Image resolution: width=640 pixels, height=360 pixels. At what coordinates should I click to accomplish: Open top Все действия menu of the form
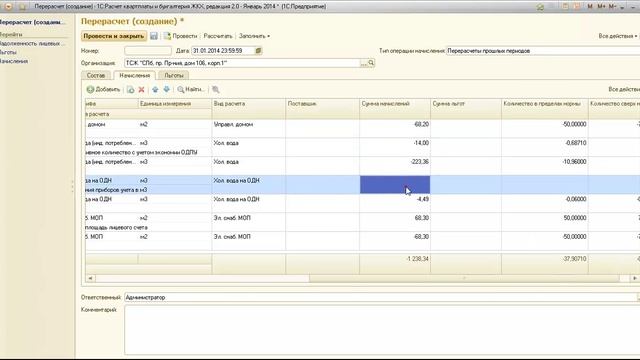coord(618,36)
